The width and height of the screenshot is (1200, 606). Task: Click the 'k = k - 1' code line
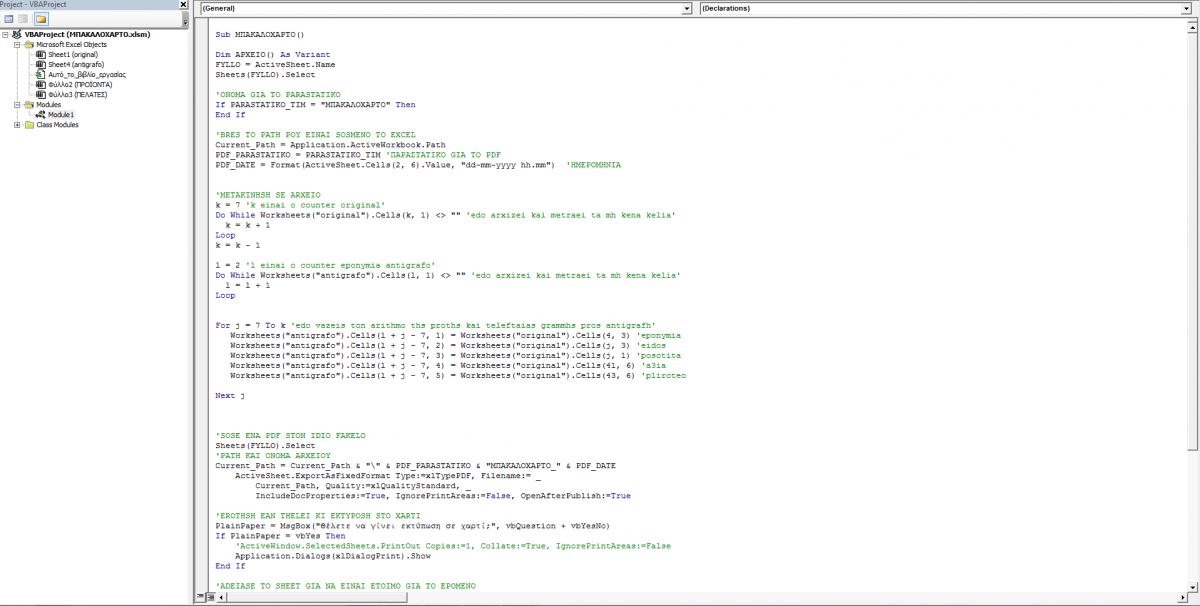[238, 245]
